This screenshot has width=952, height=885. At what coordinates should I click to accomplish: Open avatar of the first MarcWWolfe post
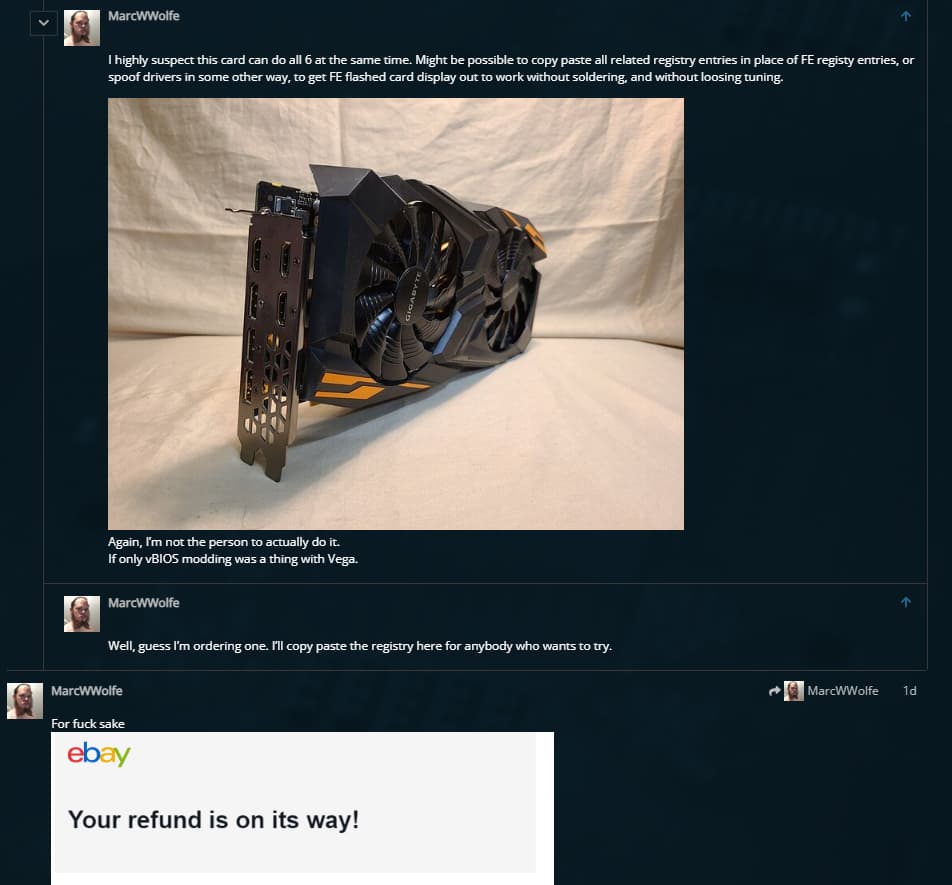82,28
